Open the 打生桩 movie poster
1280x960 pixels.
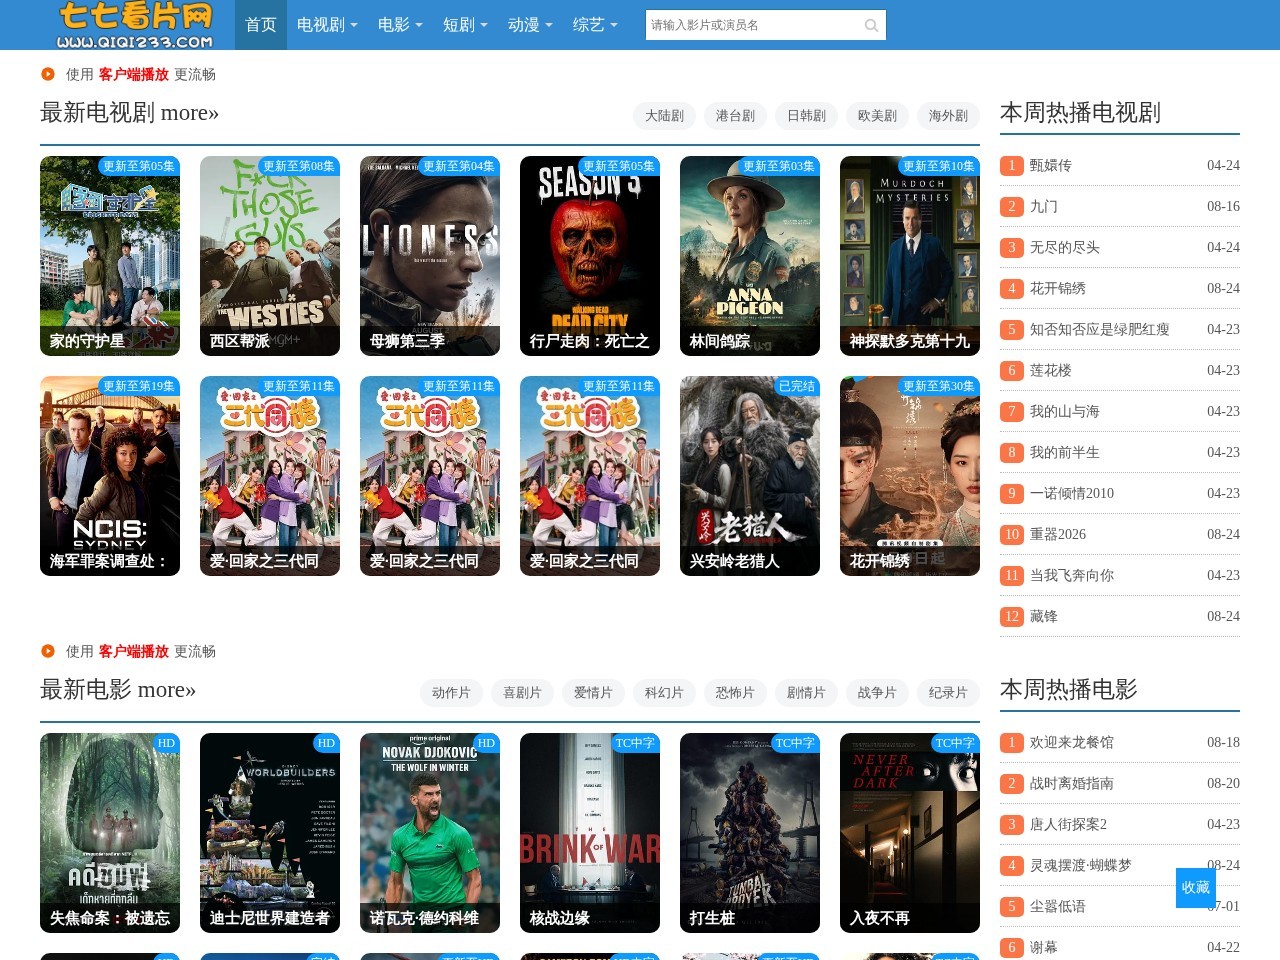point(750,833)
